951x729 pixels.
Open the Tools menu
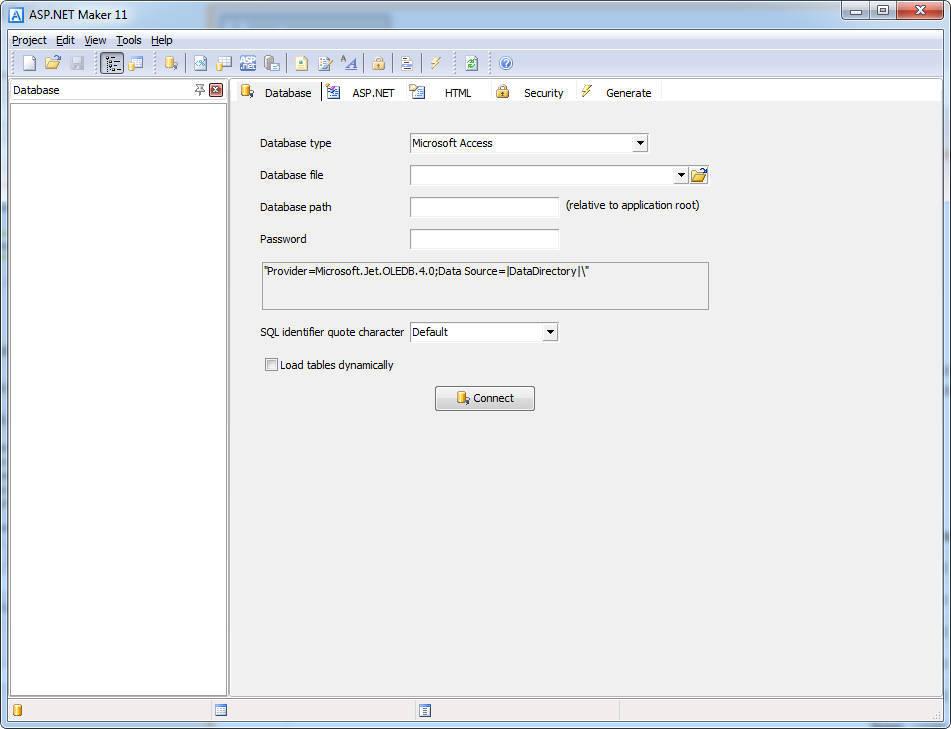click(x=128, y=40)
